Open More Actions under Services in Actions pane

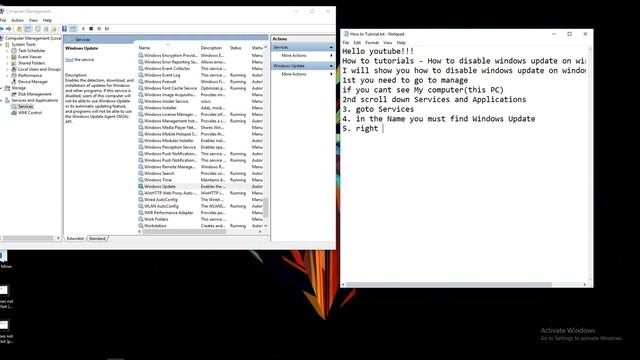pos(293,56)
